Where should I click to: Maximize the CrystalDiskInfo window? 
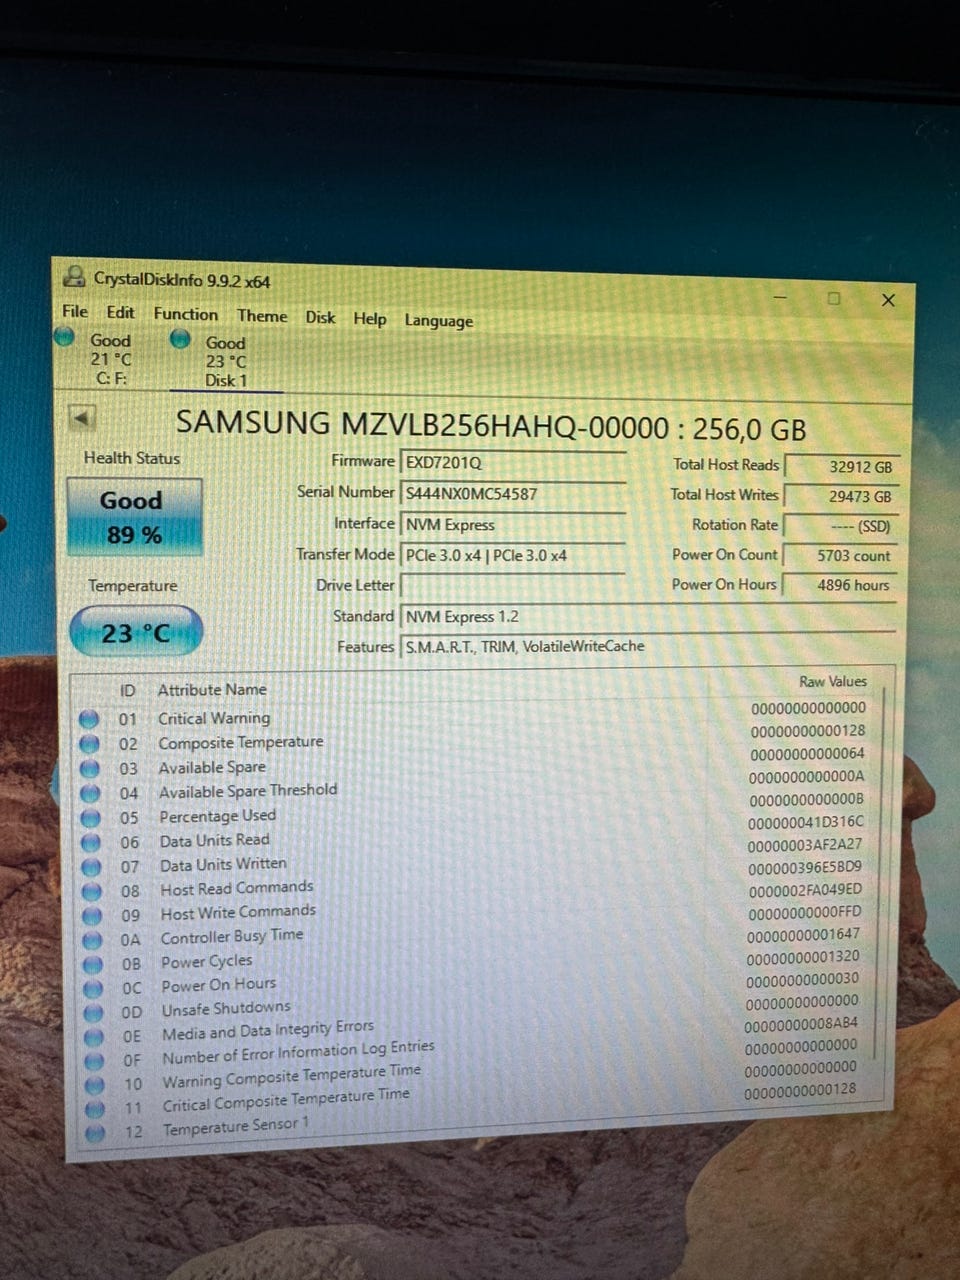[x=834, y=298]
